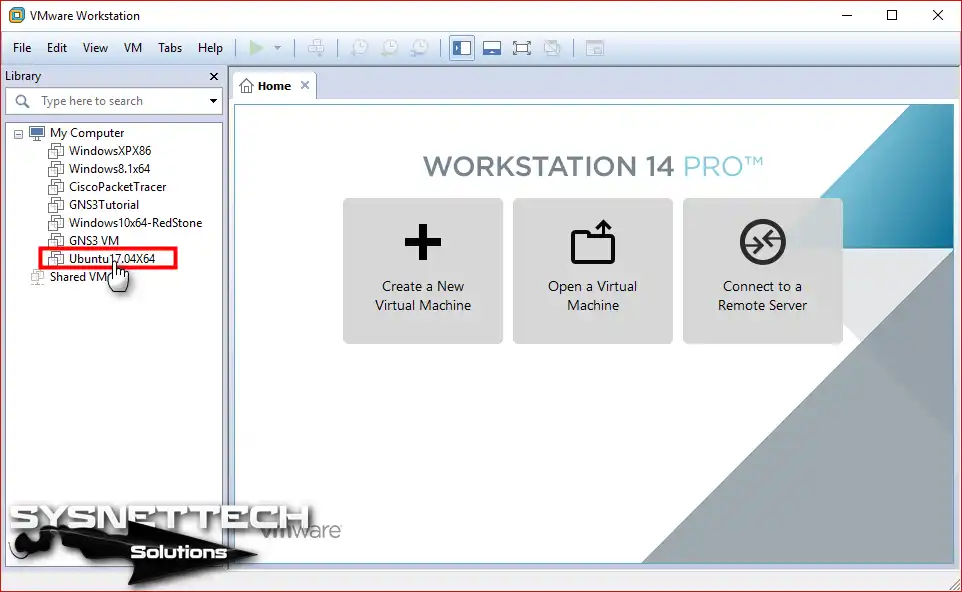The image size is (962, 592).
Task: Open the Help menu
Action: (210, 48)
